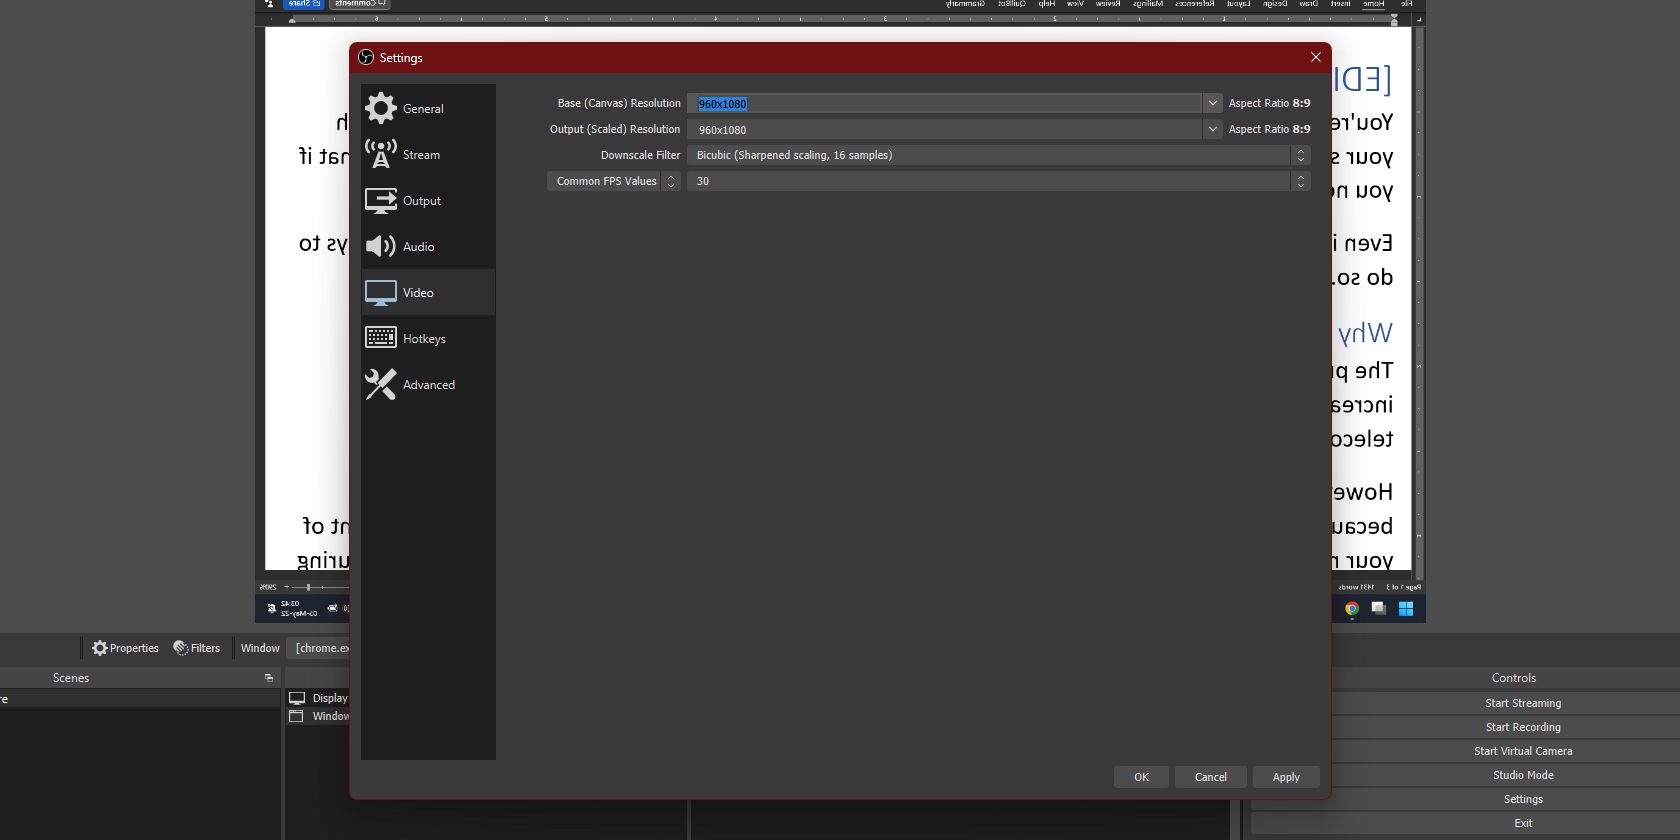The width and height of the screenshot is (1680, 840).
Task: Click the Controls panel header
Action: tap(1513, 678)
